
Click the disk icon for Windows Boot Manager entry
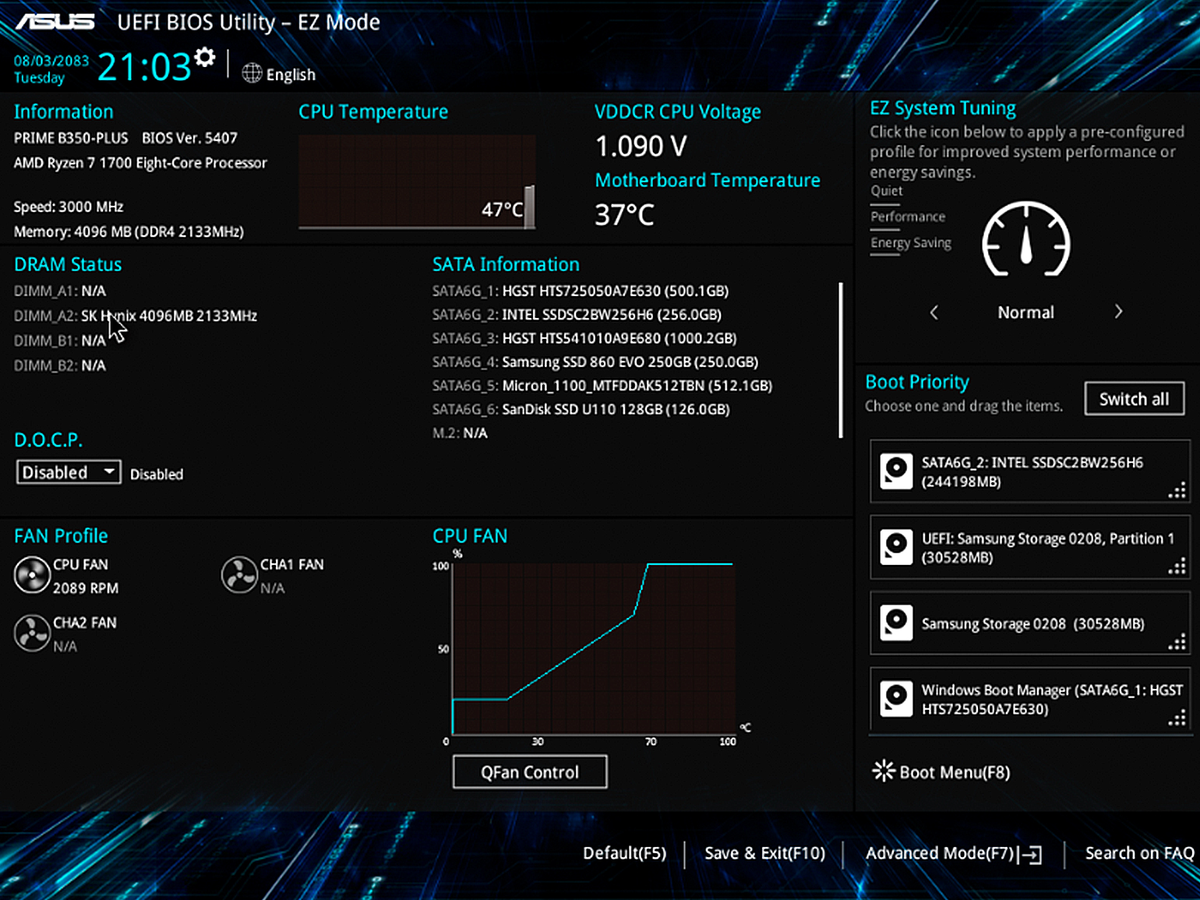[x=897, y=699]
